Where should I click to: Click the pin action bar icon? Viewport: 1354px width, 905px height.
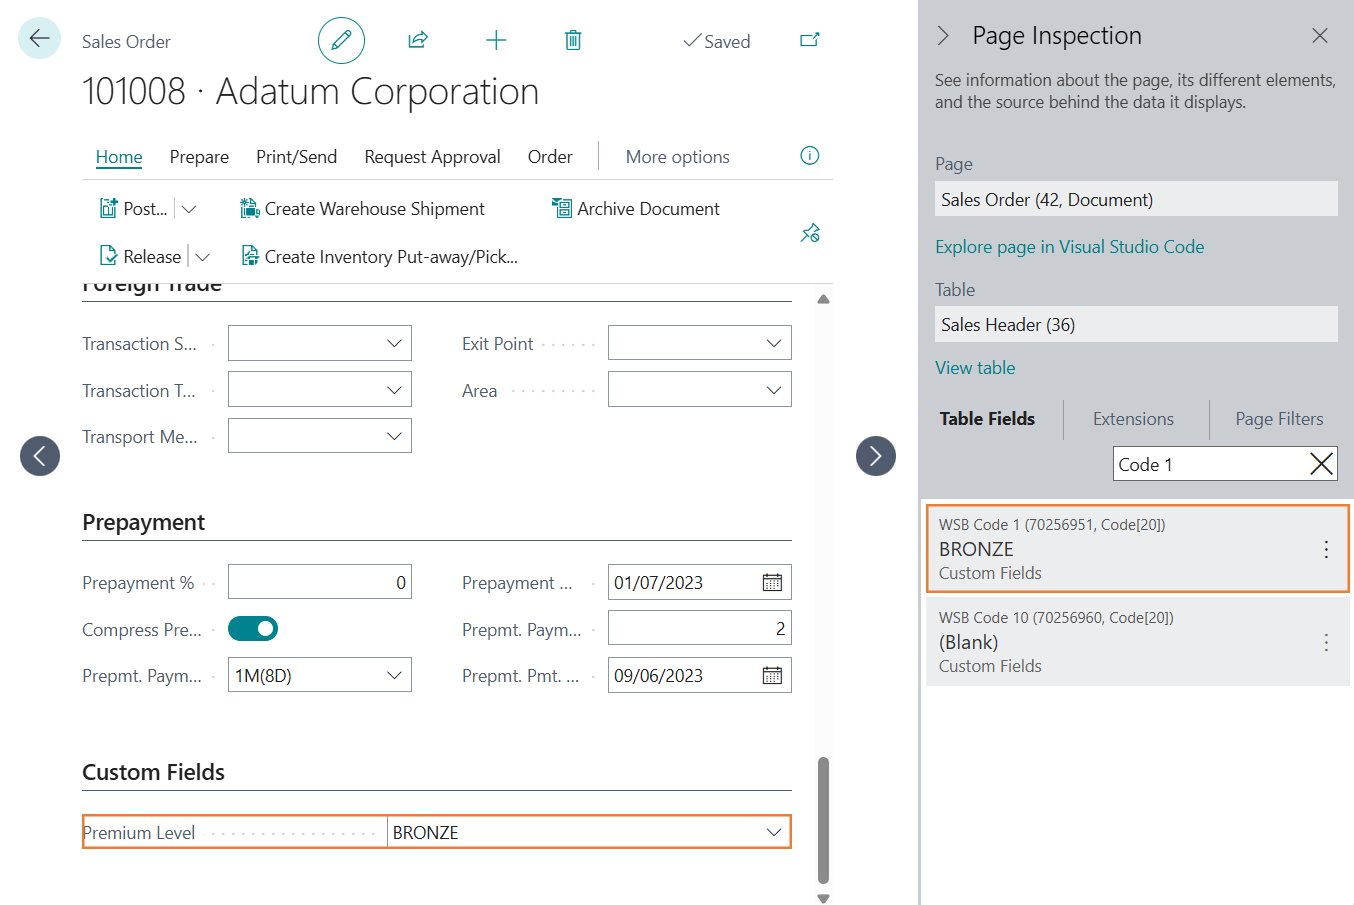810,233
